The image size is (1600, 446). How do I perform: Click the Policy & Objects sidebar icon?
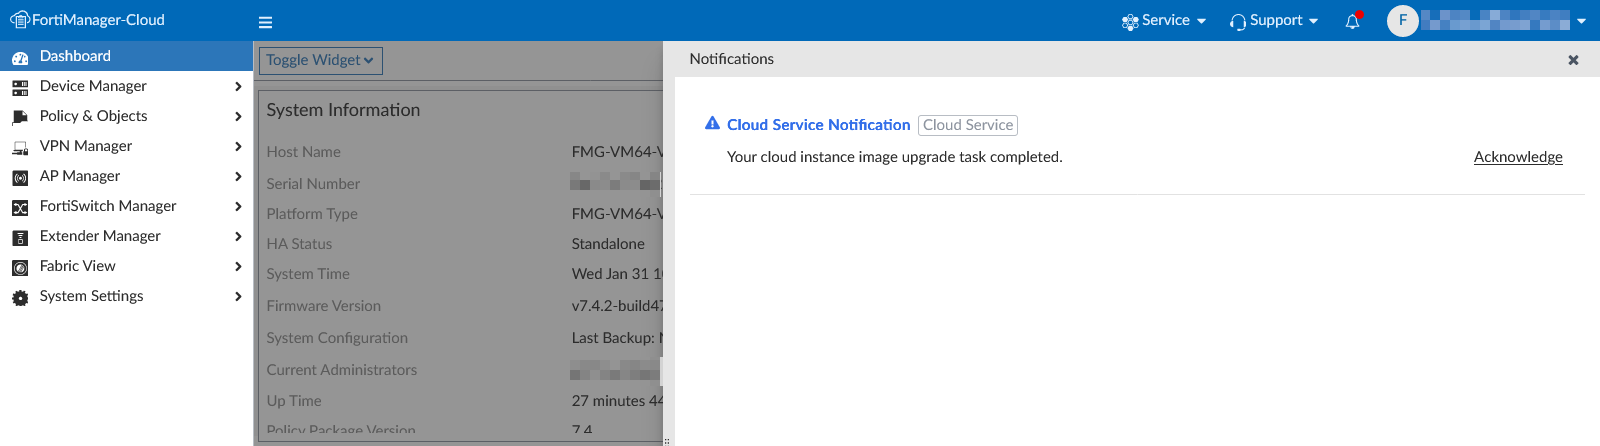(x=20, y=117)
